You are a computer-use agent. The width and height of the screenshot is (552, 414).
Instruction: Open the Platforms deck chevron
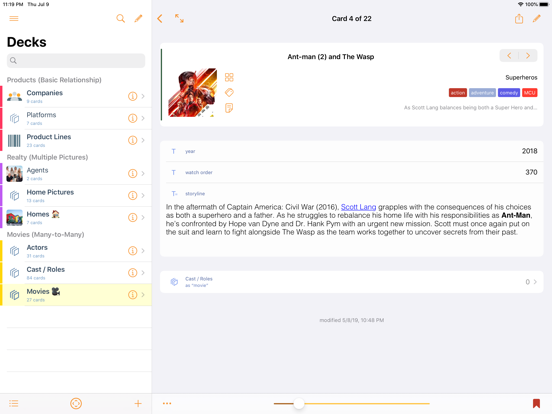(x=143, y=118)
